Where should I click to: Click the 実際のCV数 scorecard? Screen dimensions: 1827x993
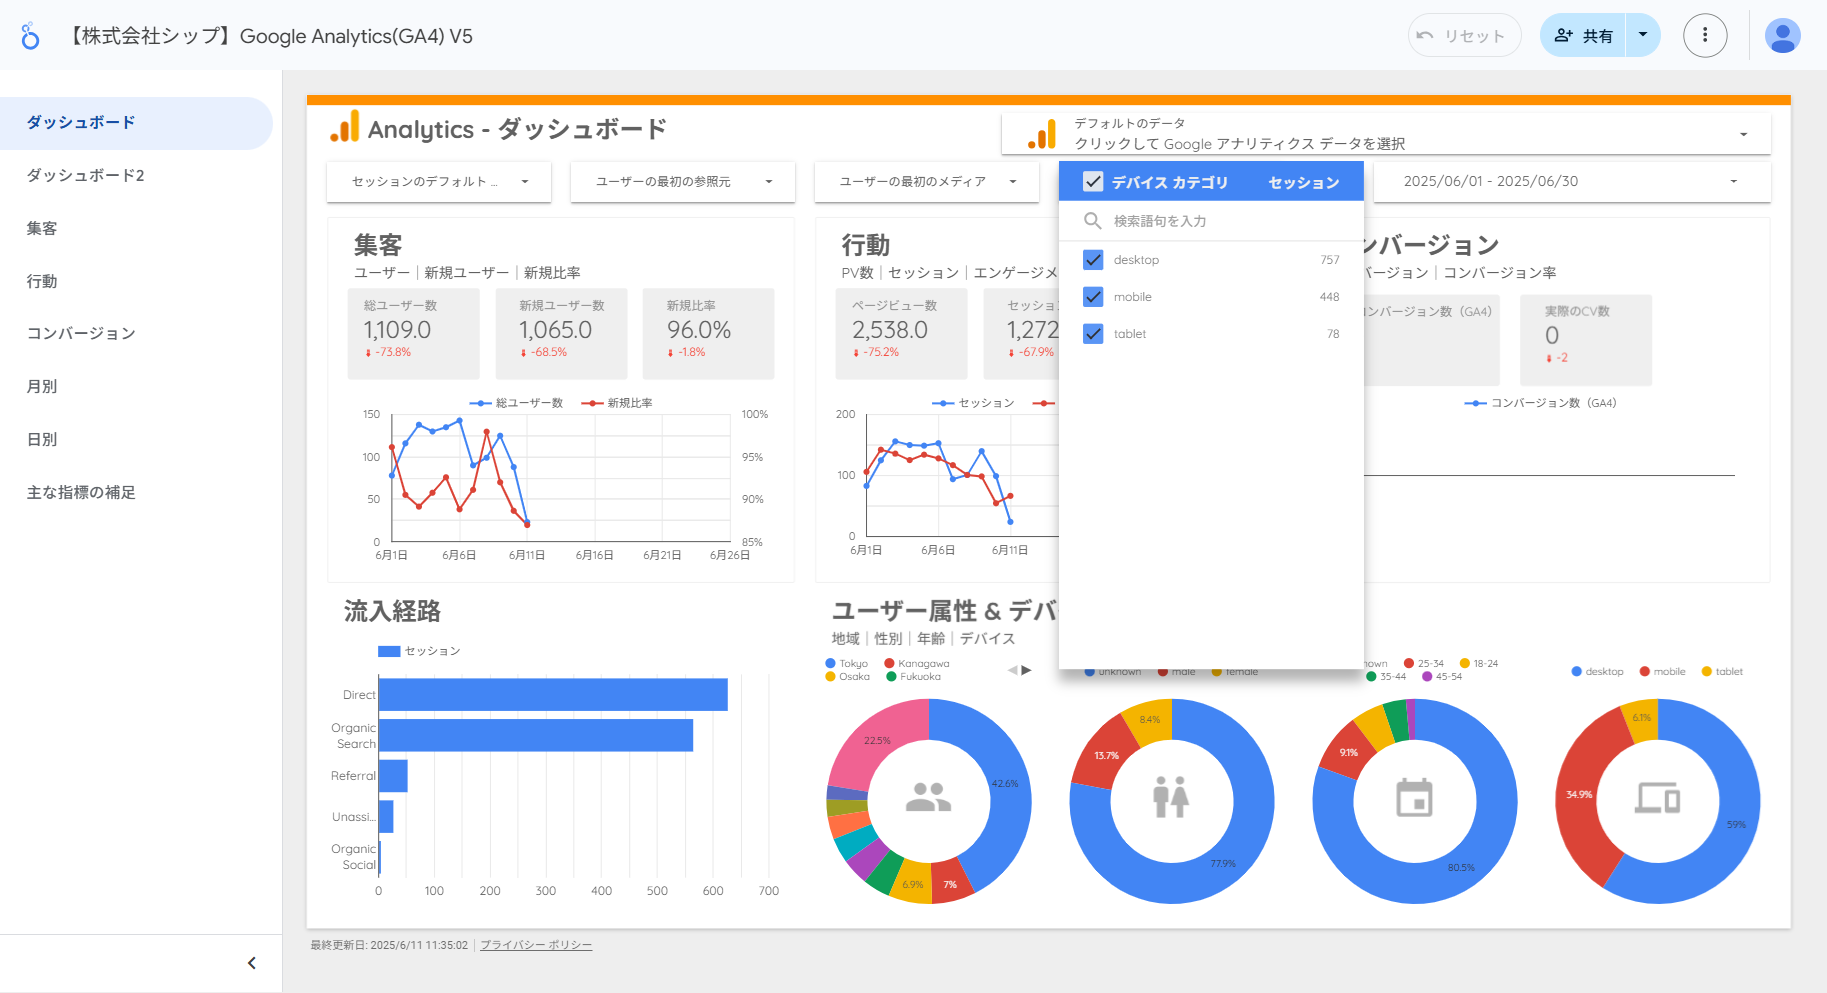coord(1586,340)
